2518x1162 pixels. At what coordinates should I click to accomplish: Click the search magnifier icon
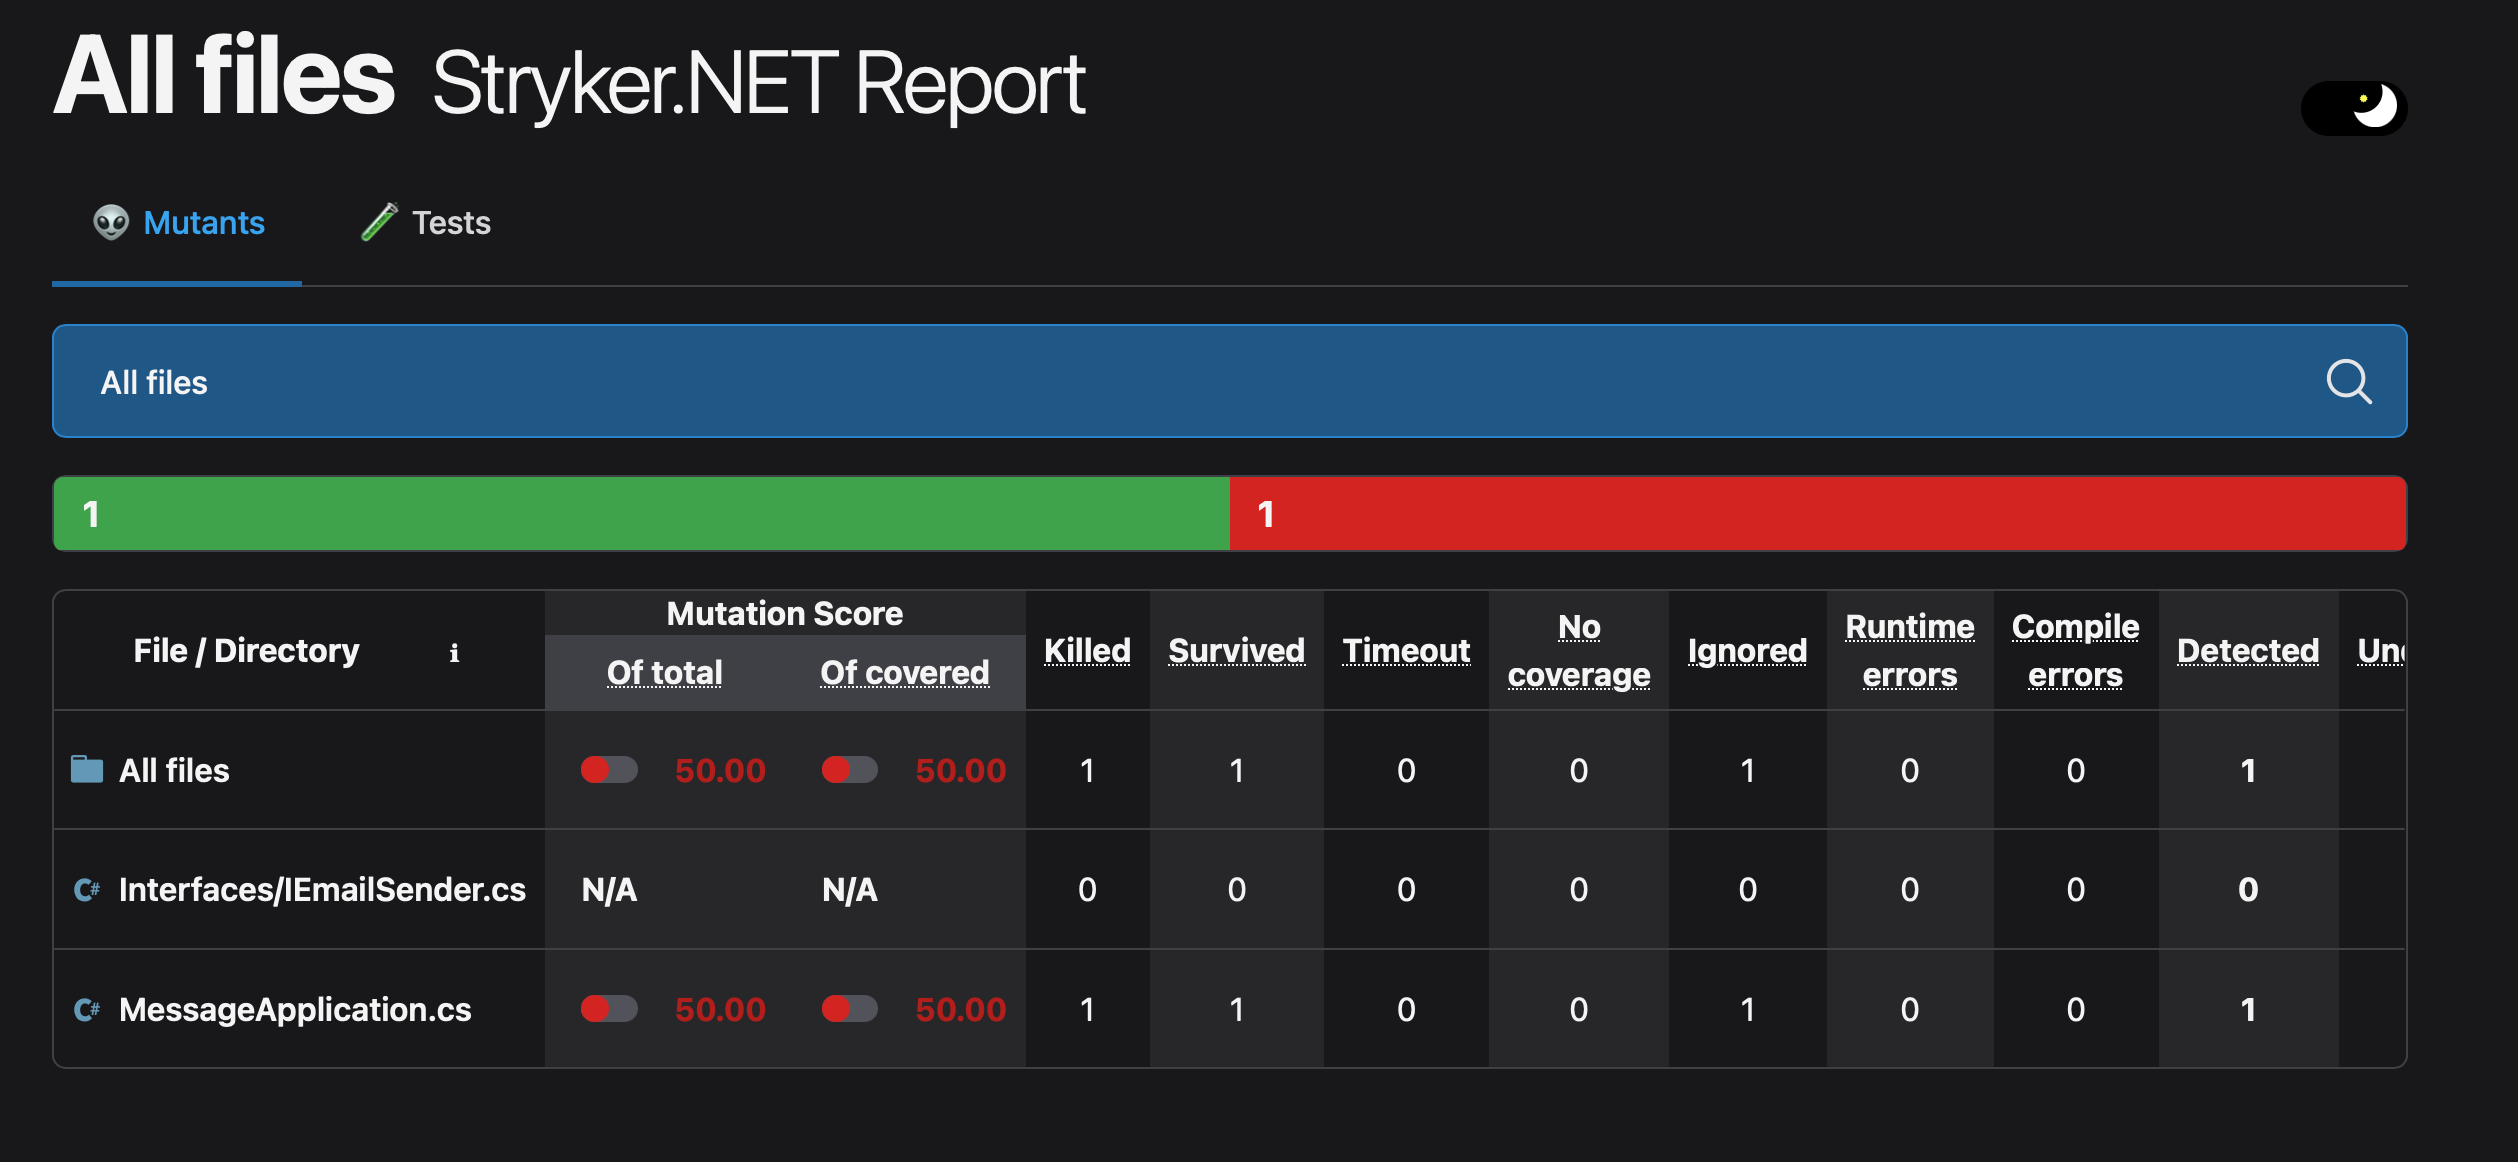tap(2348, 381)
